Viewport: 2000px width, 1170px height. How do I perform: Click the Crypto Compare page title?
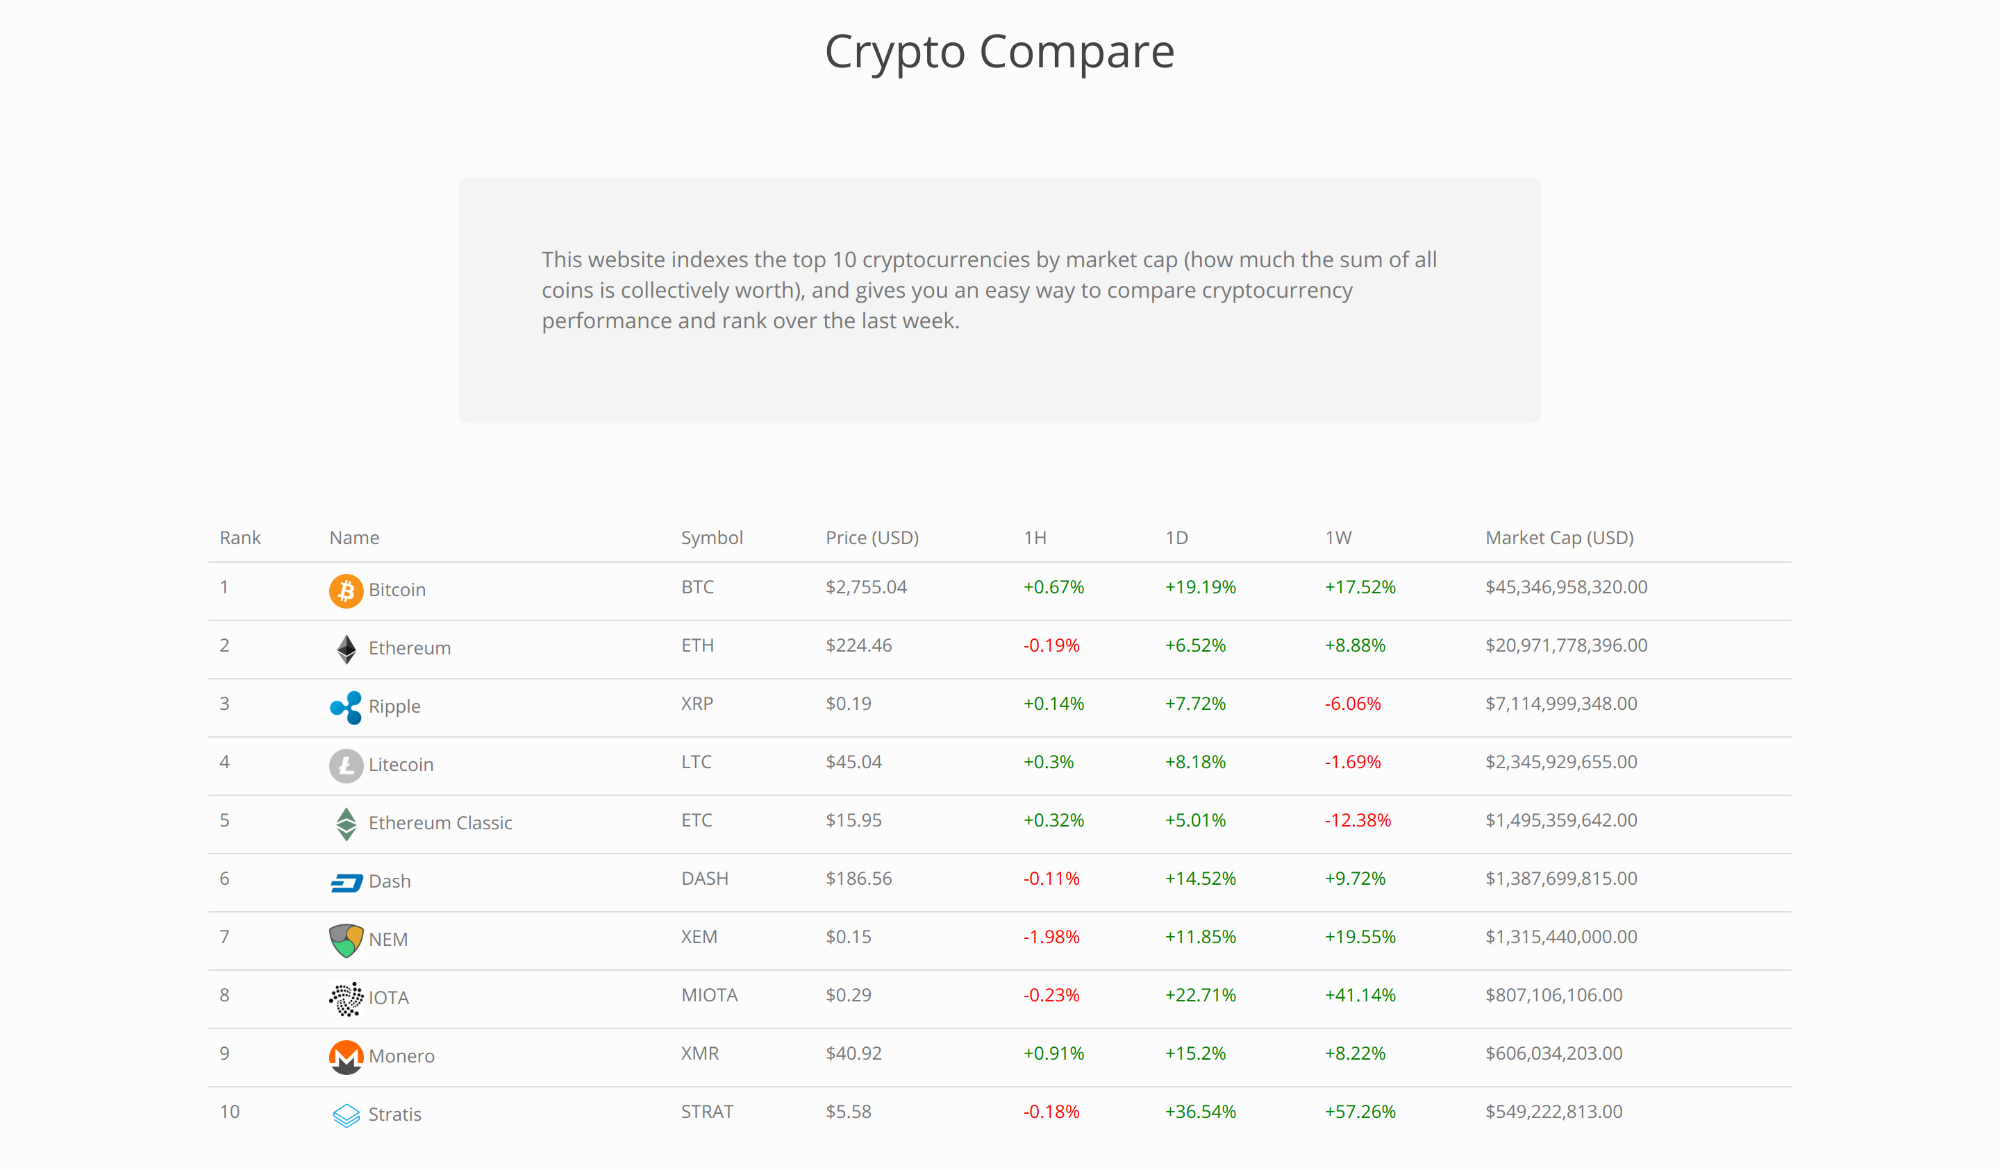click(x=999, y=52)
